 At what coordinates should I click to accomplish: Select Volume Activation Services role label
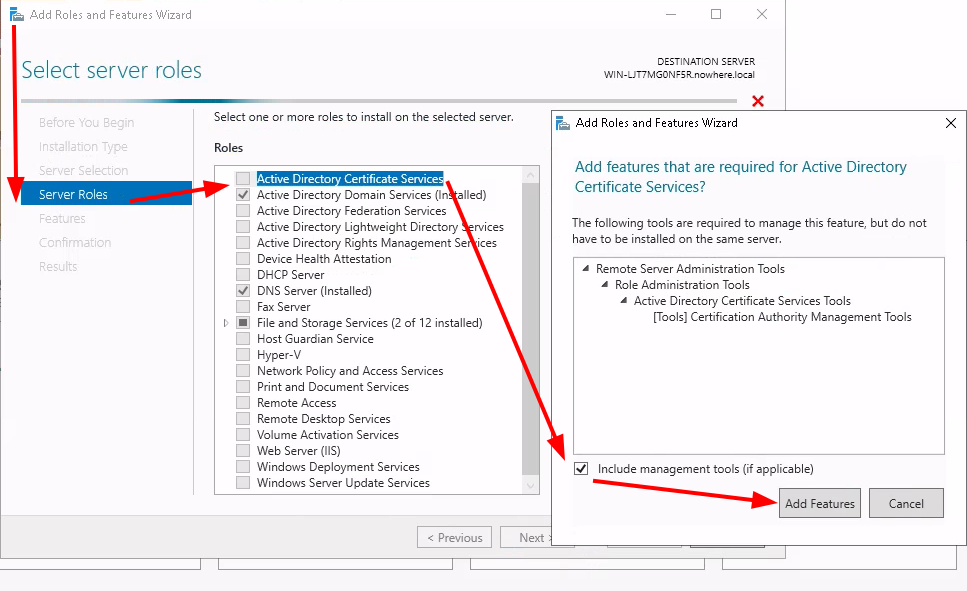coord(328,436)
